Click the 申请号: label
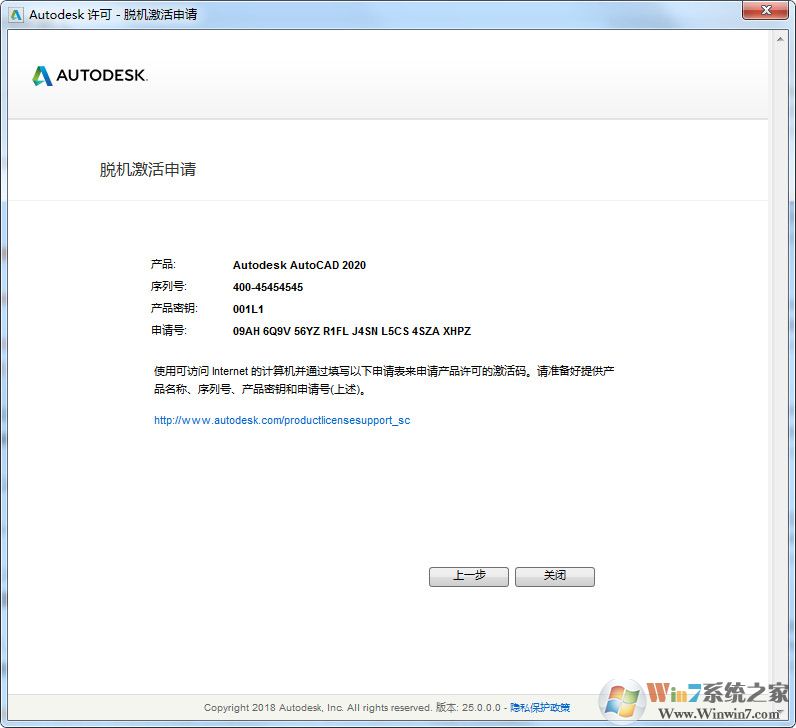796x728 pixels. (169, 331)
